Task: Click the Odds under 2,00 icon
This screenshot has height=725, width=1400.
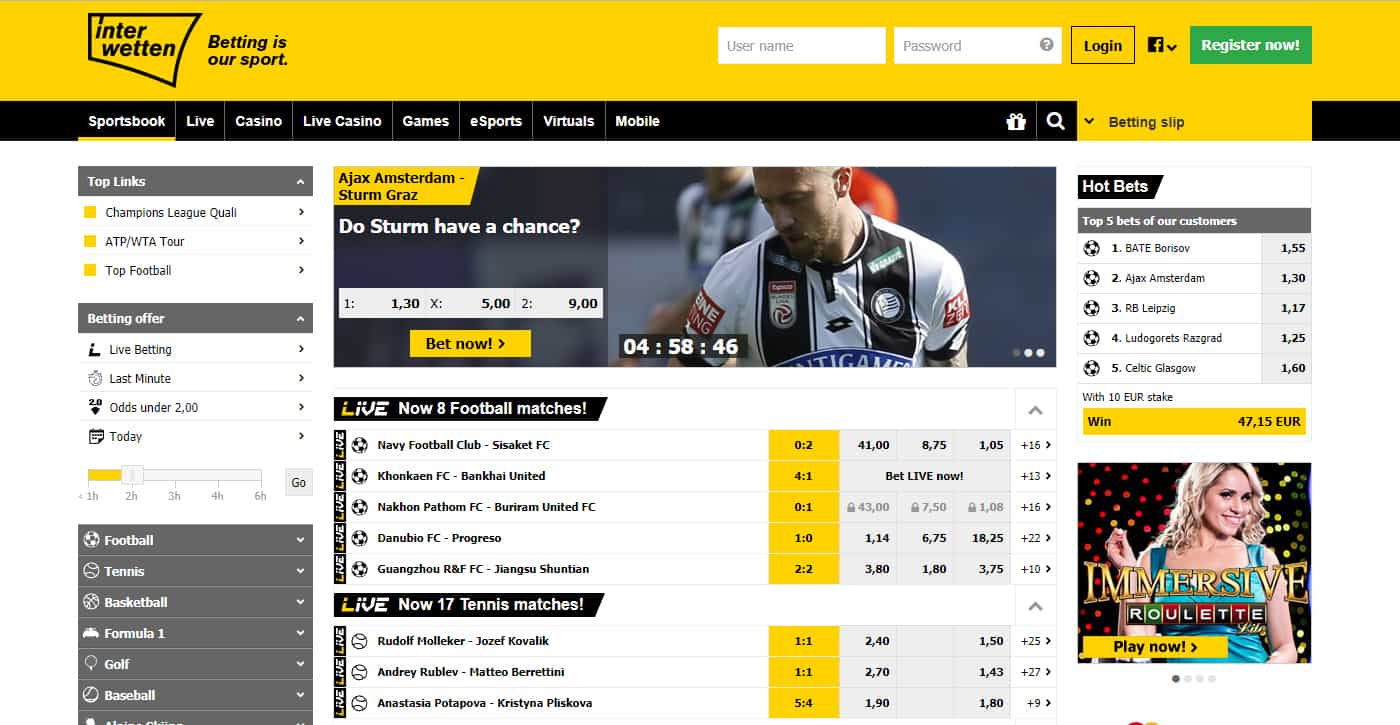Action: 95,407
